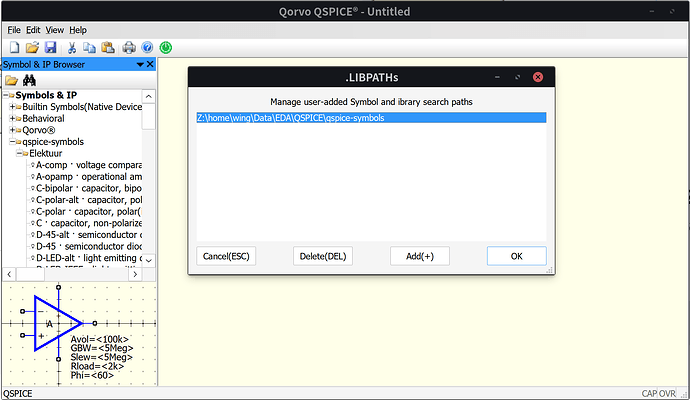
Task: Open the View menu
Action: pos(55,30)
